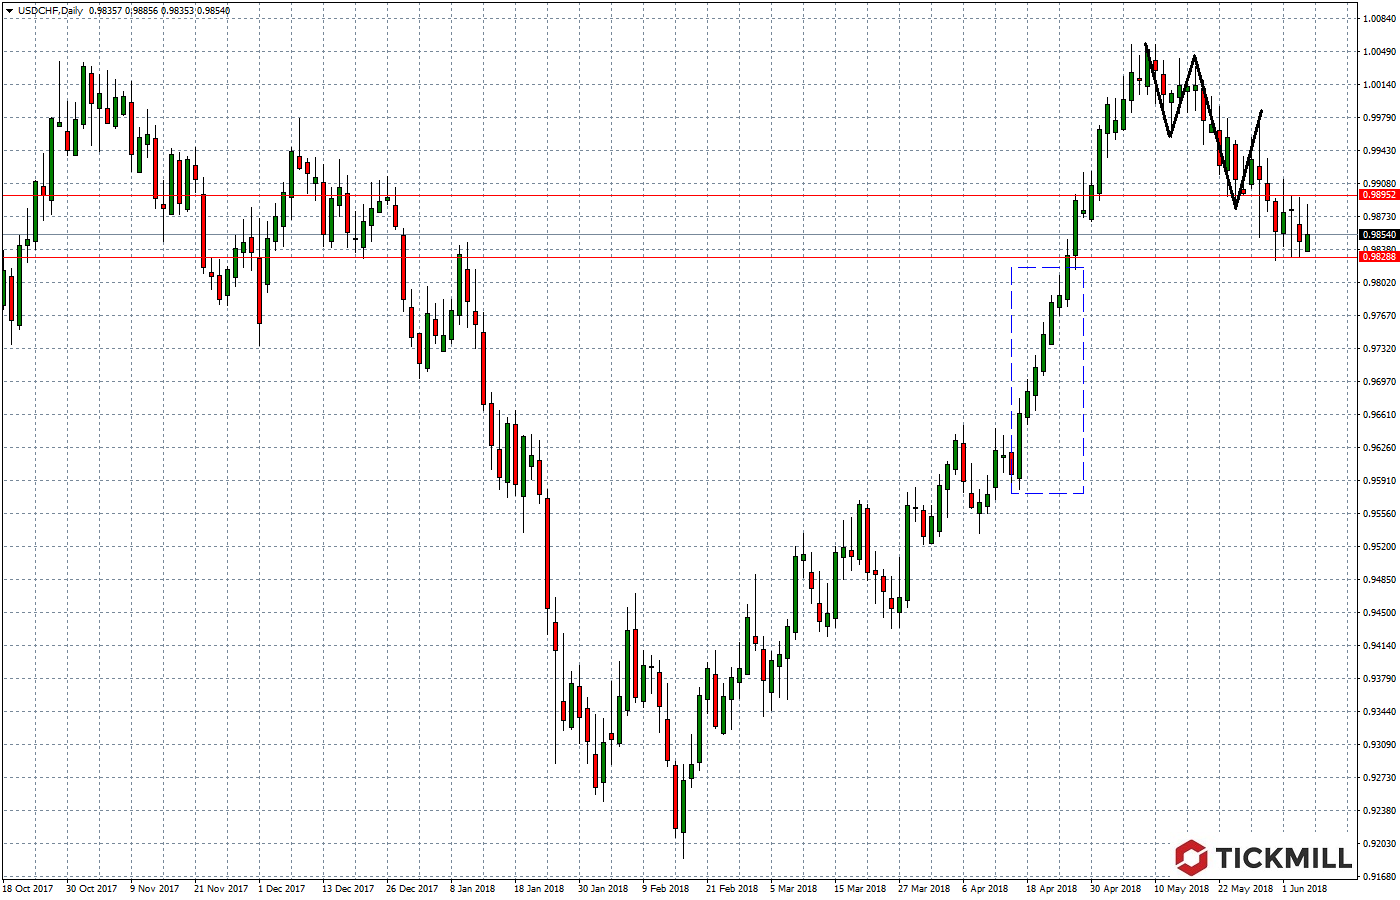This screenshot has height=900, width=1400.
Task: Click the 0.99430 price axis label
Action: [1379, 150]
